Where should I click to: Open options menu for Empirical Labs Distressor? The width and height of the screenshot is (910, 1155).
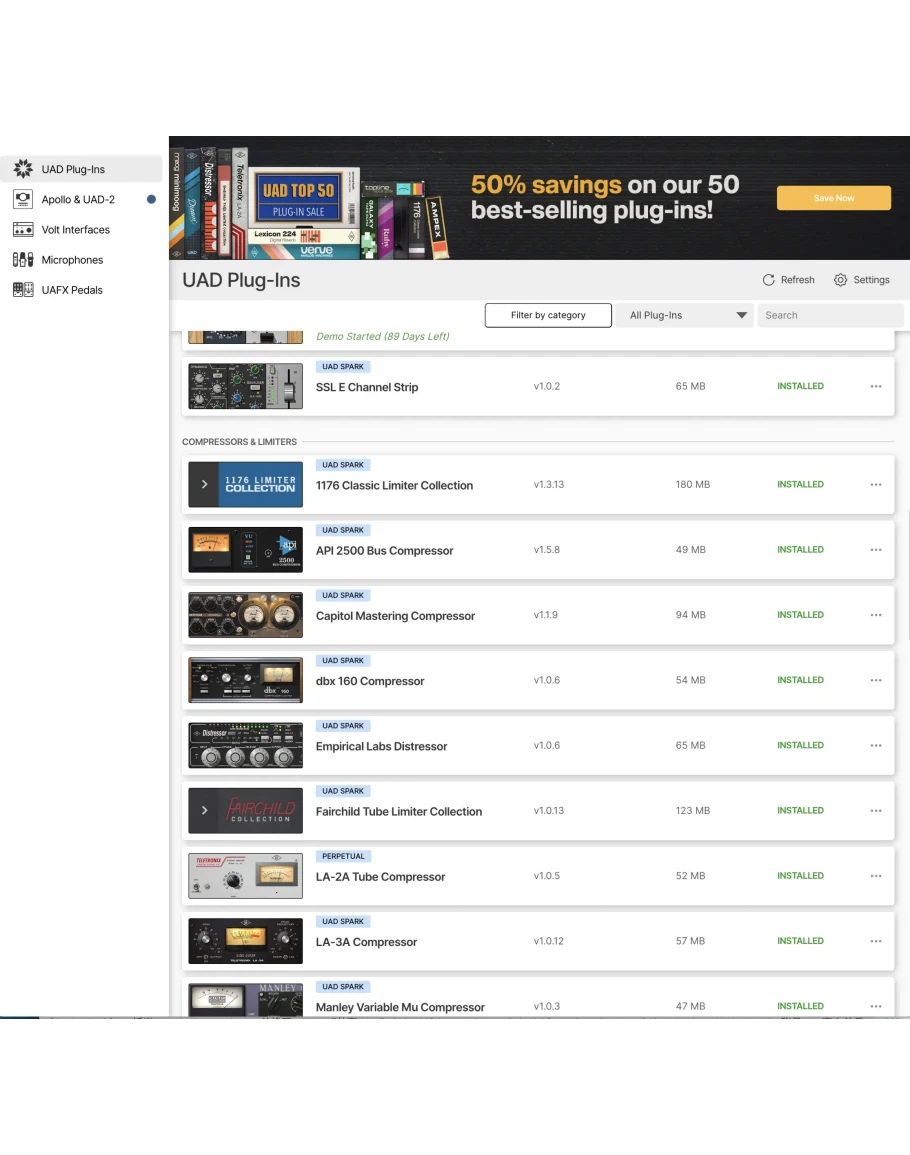point(875,745)
